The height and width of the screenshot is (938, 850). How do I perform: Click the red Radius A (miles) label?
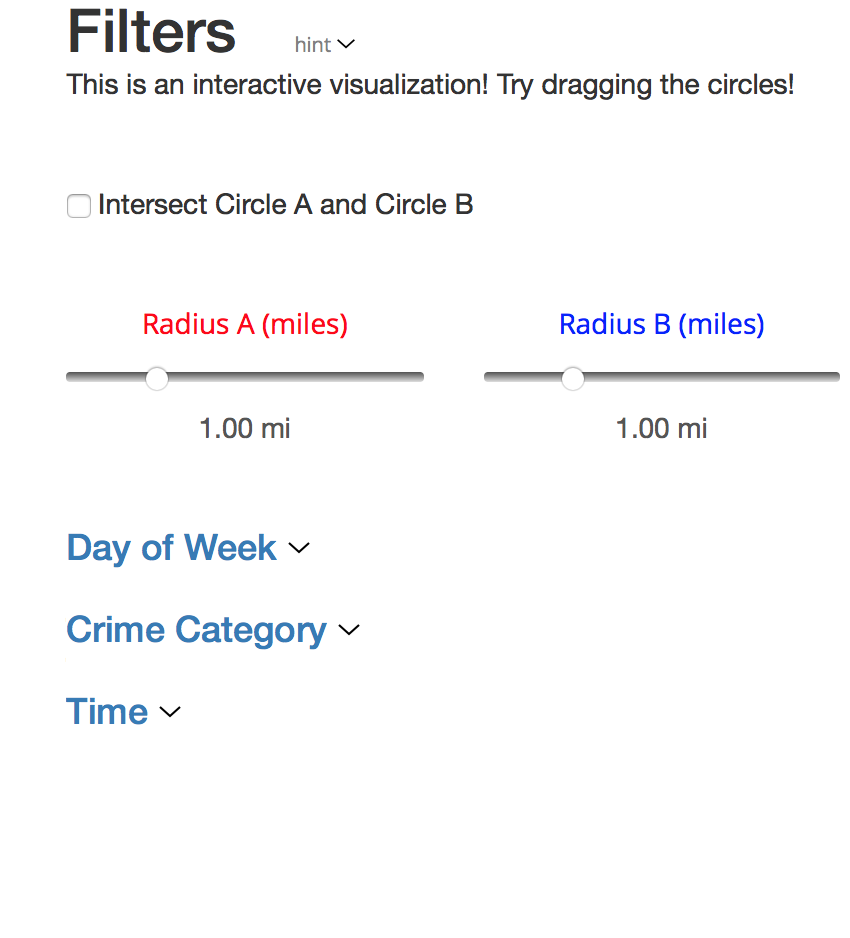(x=245, y=325)
